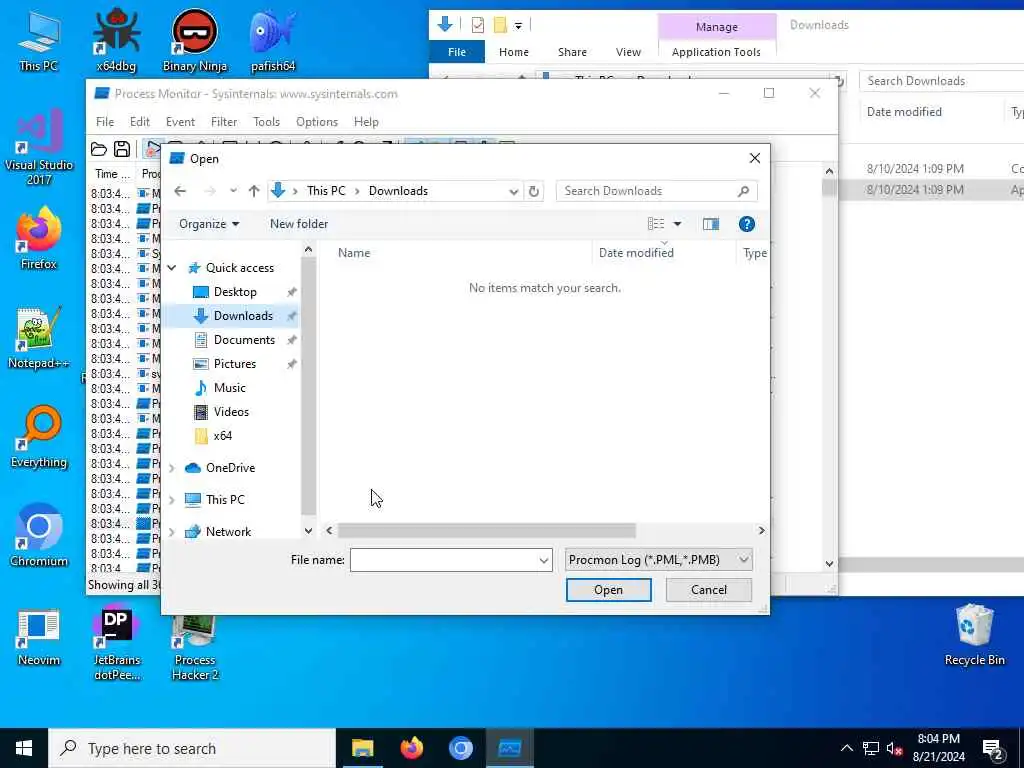Open the Procmon File menu
The width and height of the screenshot is (1024, 768).
[104, 121]
